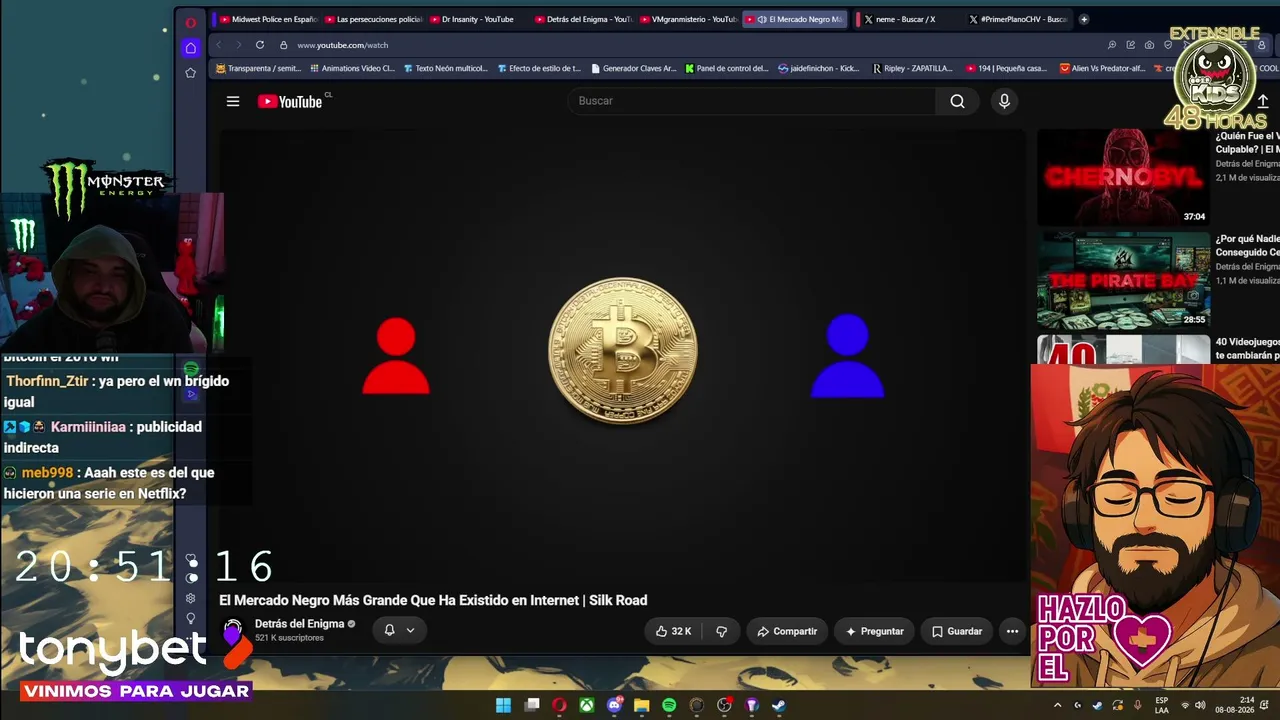
Task: Click the YouTube search magnifier button
Action: tap(957, 101)
